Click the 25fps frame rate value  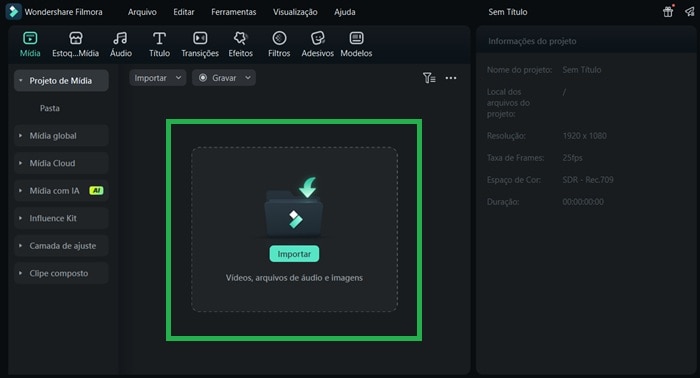572,158
